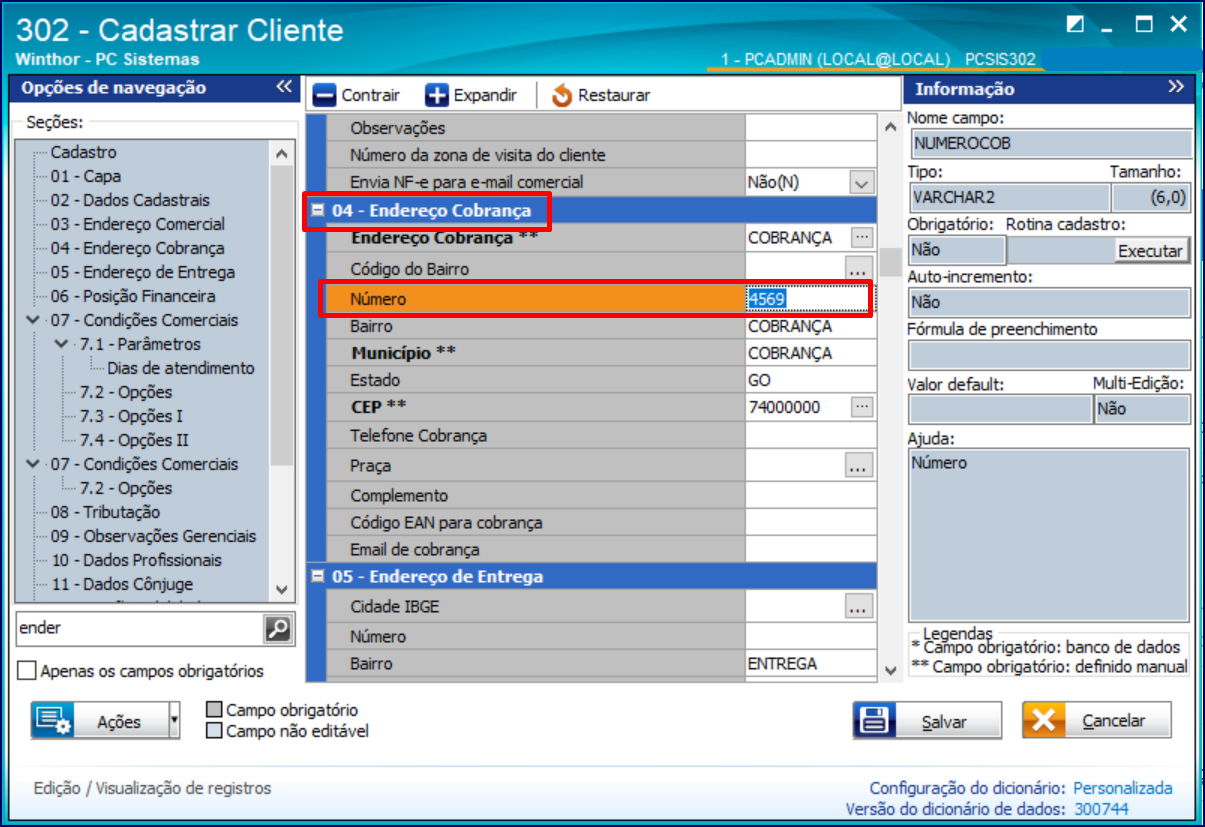Select 'Cadastro' in the sections tree
This screenshot has width=1205, height=827.
click(84, 152)
